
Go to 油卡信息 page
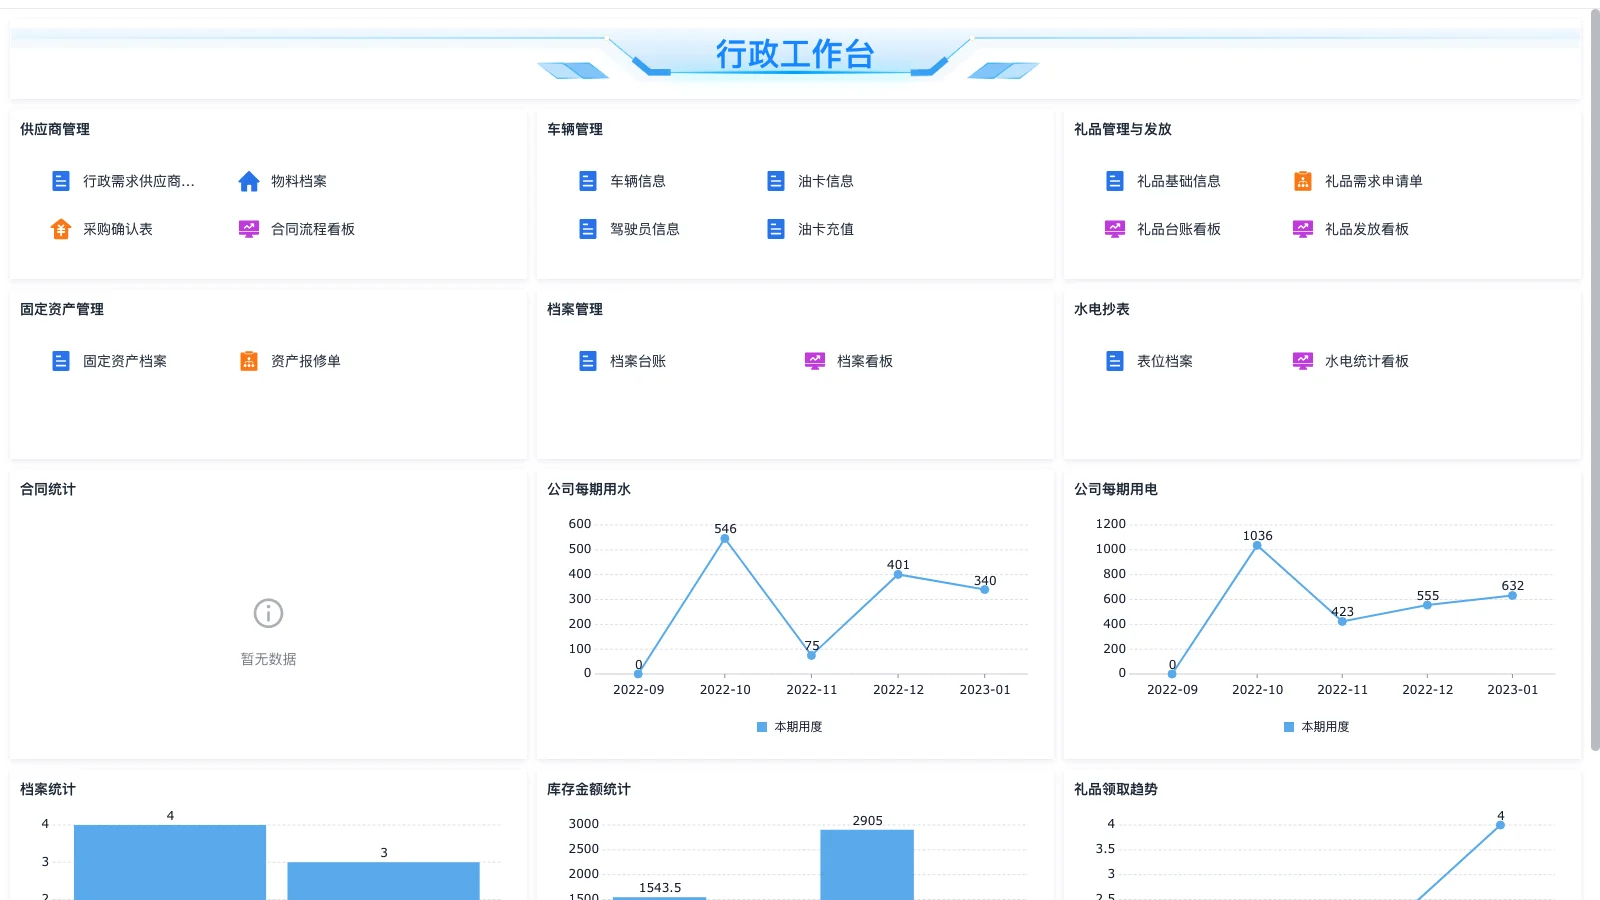pos(826,181)
